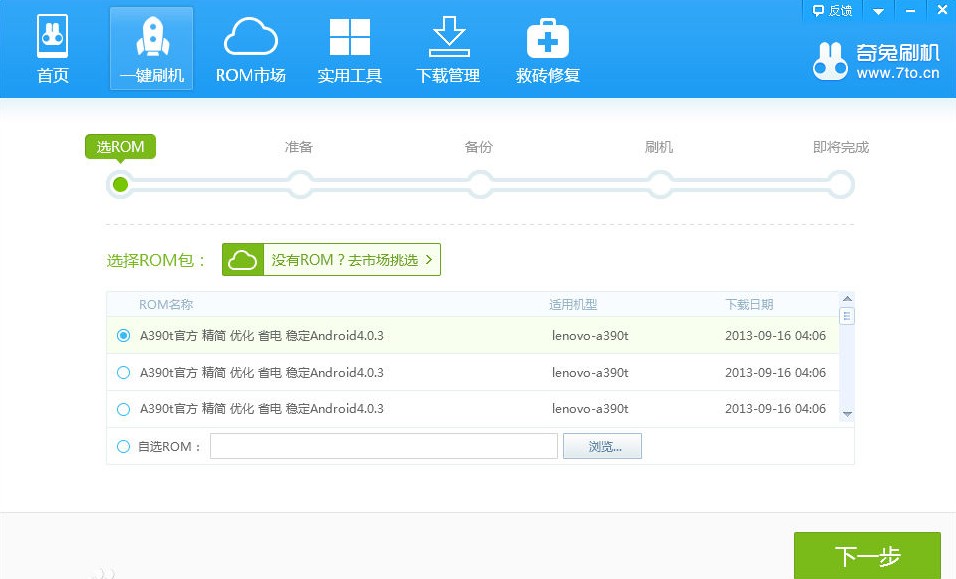Click the custom ROM path input field
The image size is (956, 579).
click(384, 446)
